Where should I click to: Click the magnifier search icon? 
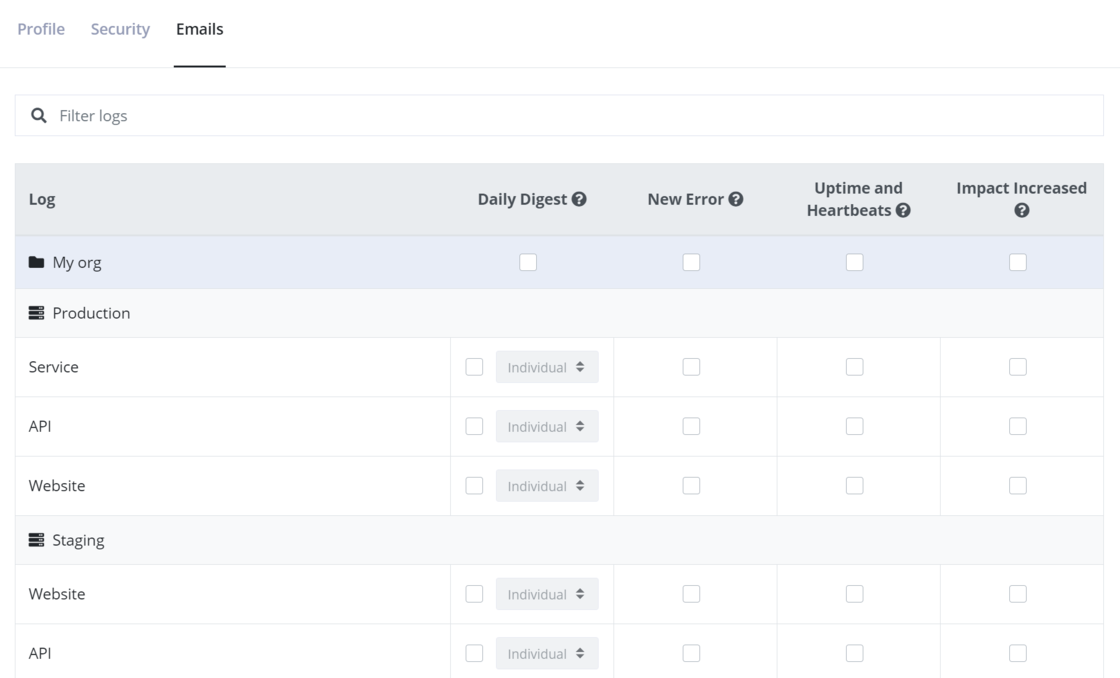point(39,116)
